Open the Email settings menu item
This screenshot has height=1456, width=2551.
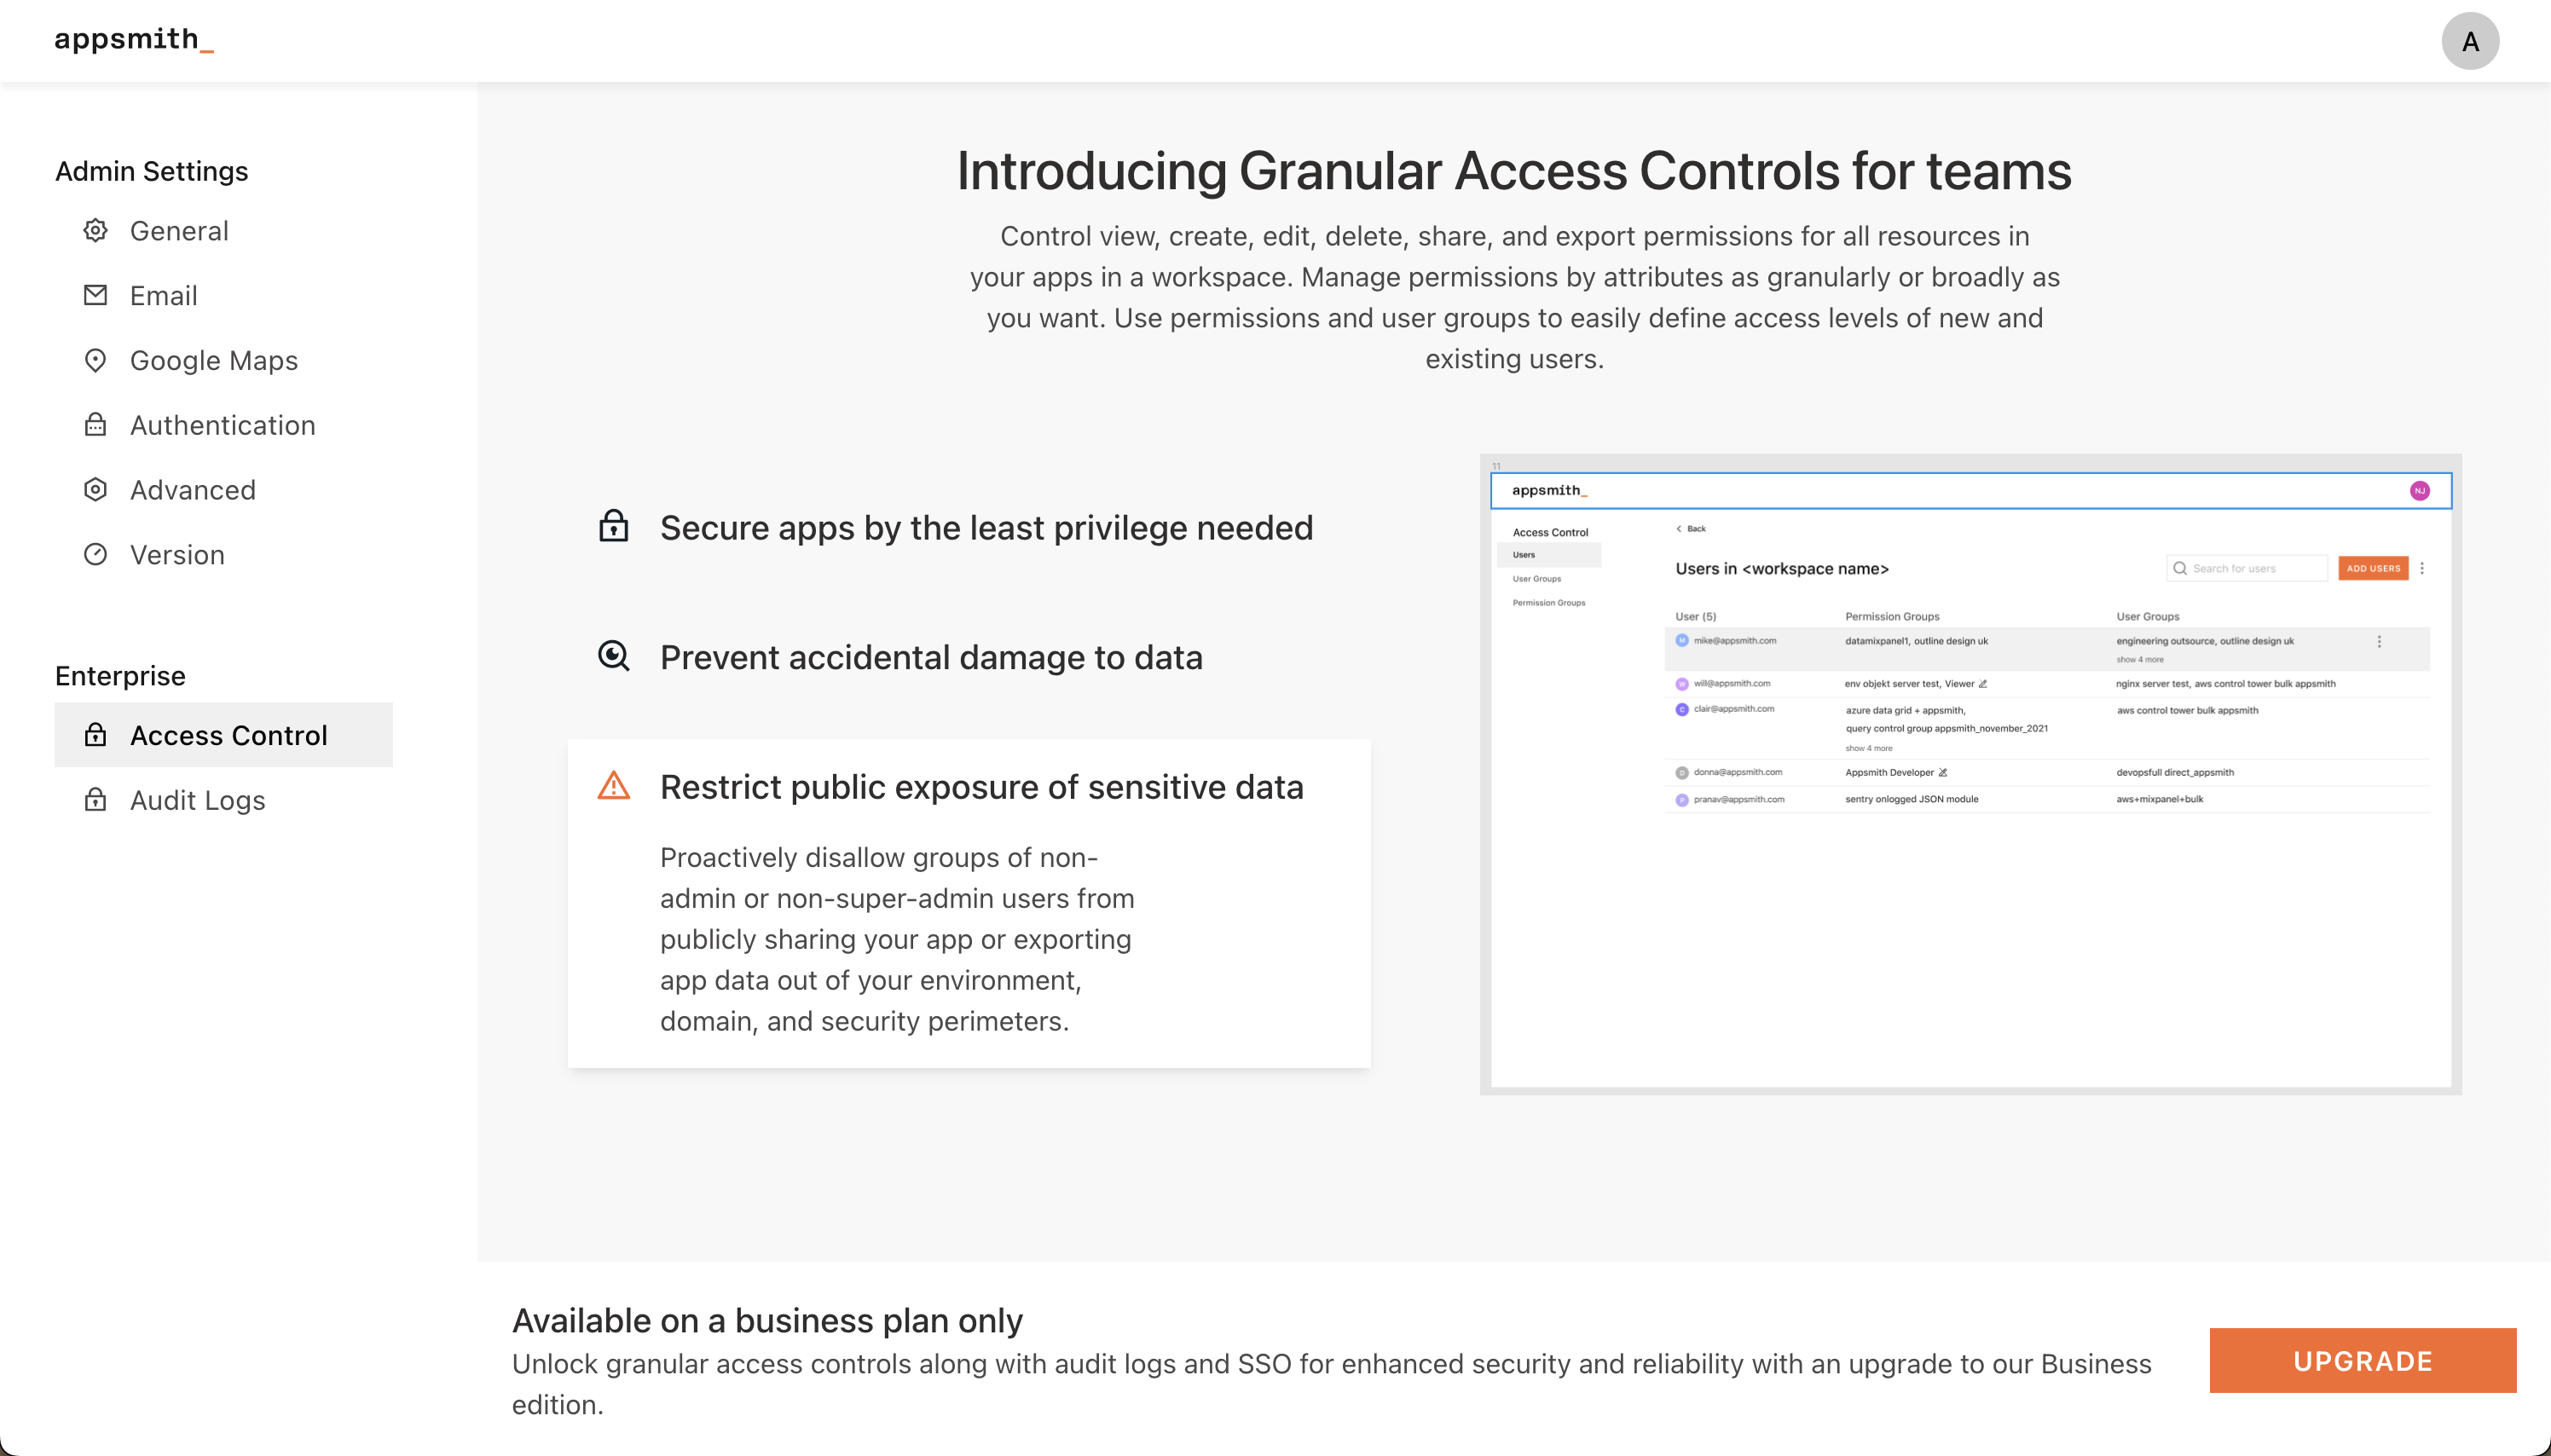[164, 296]
